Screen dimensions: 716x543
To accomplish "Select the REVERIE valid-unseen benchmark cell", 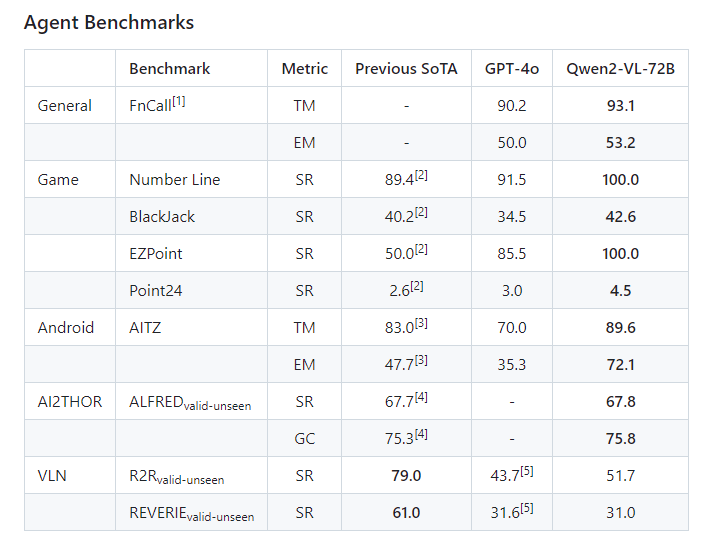I will point(191,514).
